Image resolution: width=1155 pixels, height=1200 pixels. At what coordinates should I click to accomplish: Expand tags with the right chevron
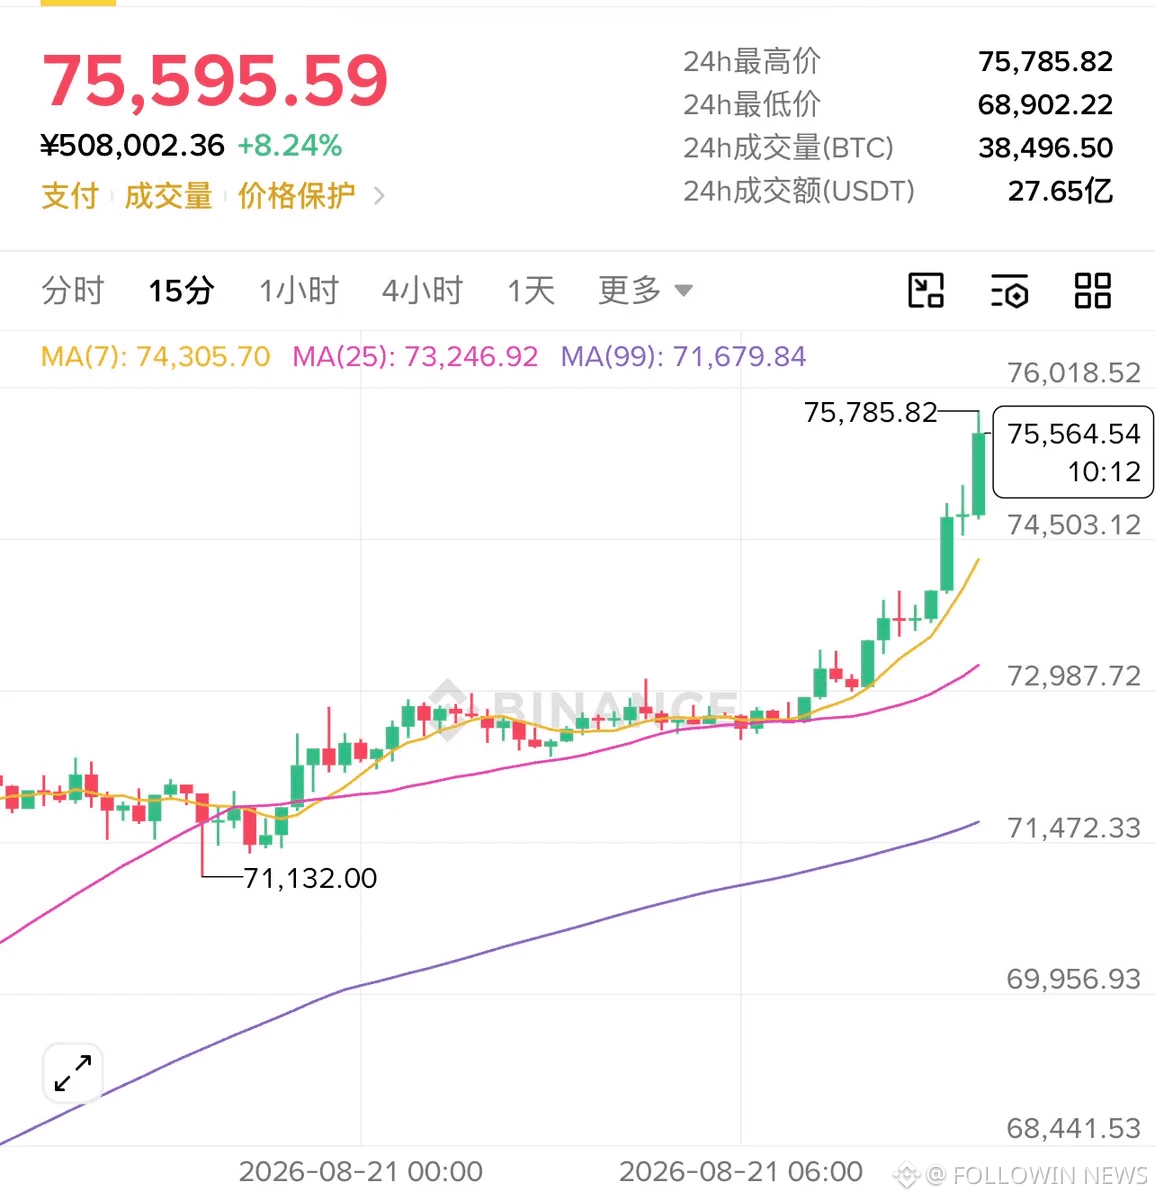point(379,196)
